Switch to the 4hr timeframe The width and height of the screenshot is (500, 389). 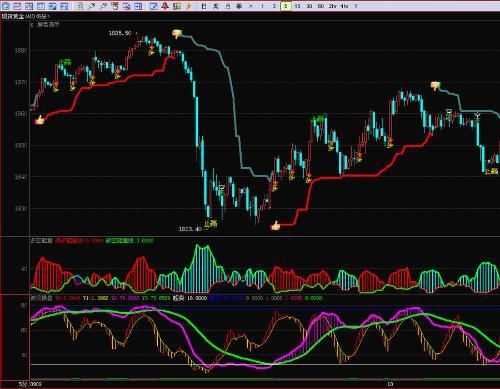344,6
